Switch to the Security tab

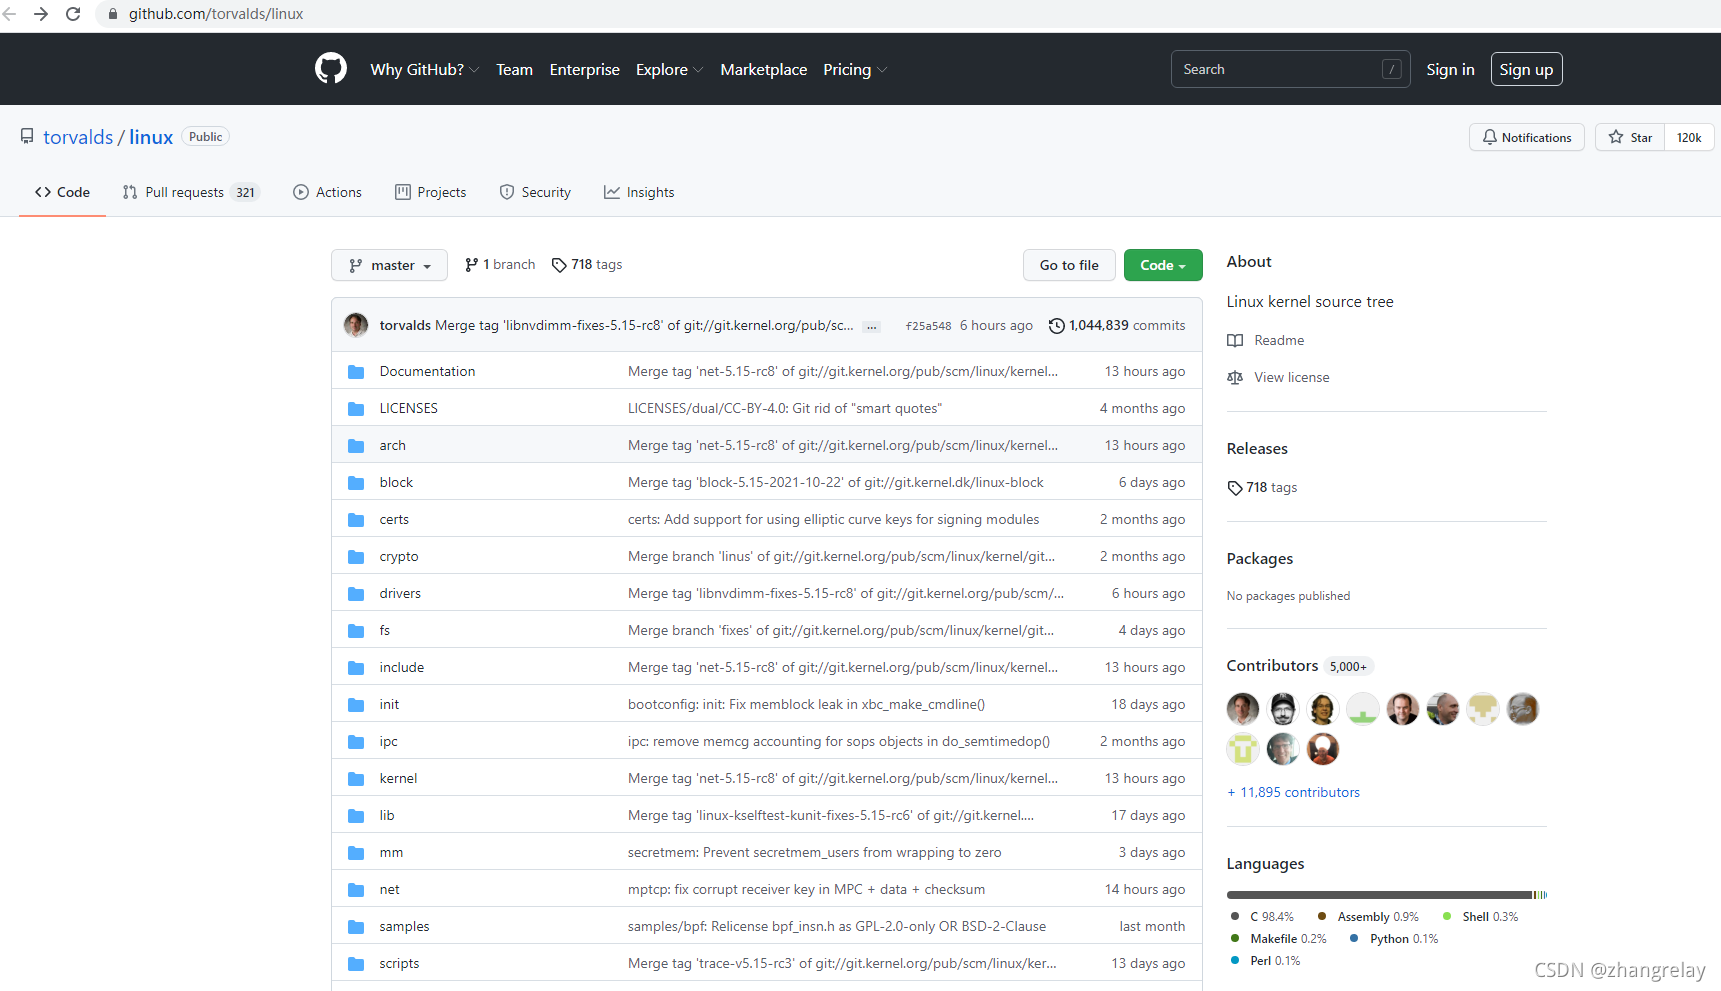tap(535, 192)
